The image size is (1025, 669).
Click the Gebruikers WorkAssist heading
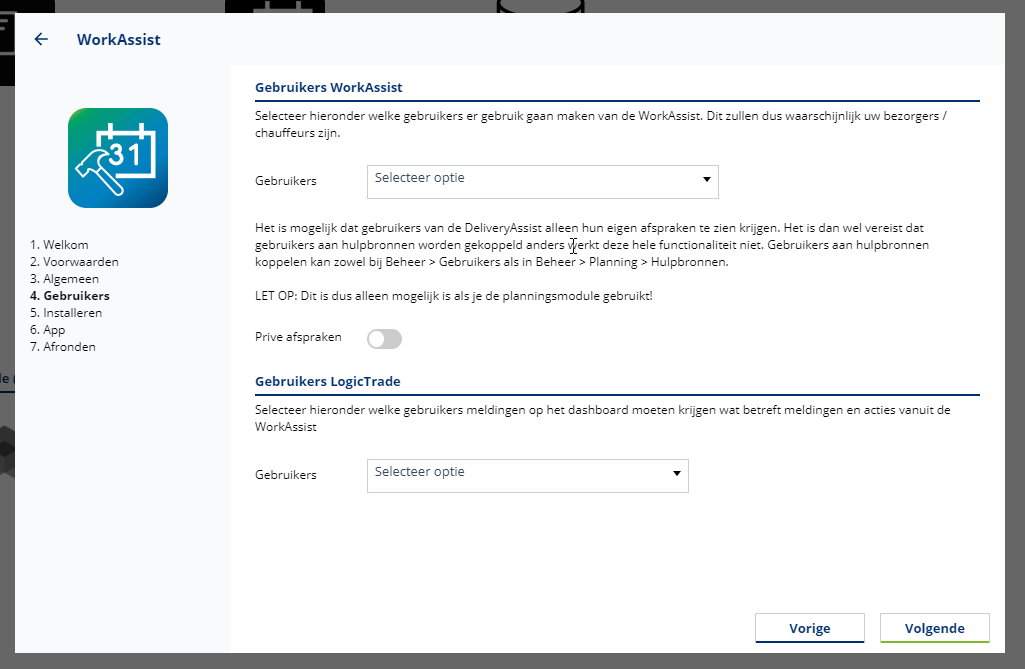pos(329,87)
